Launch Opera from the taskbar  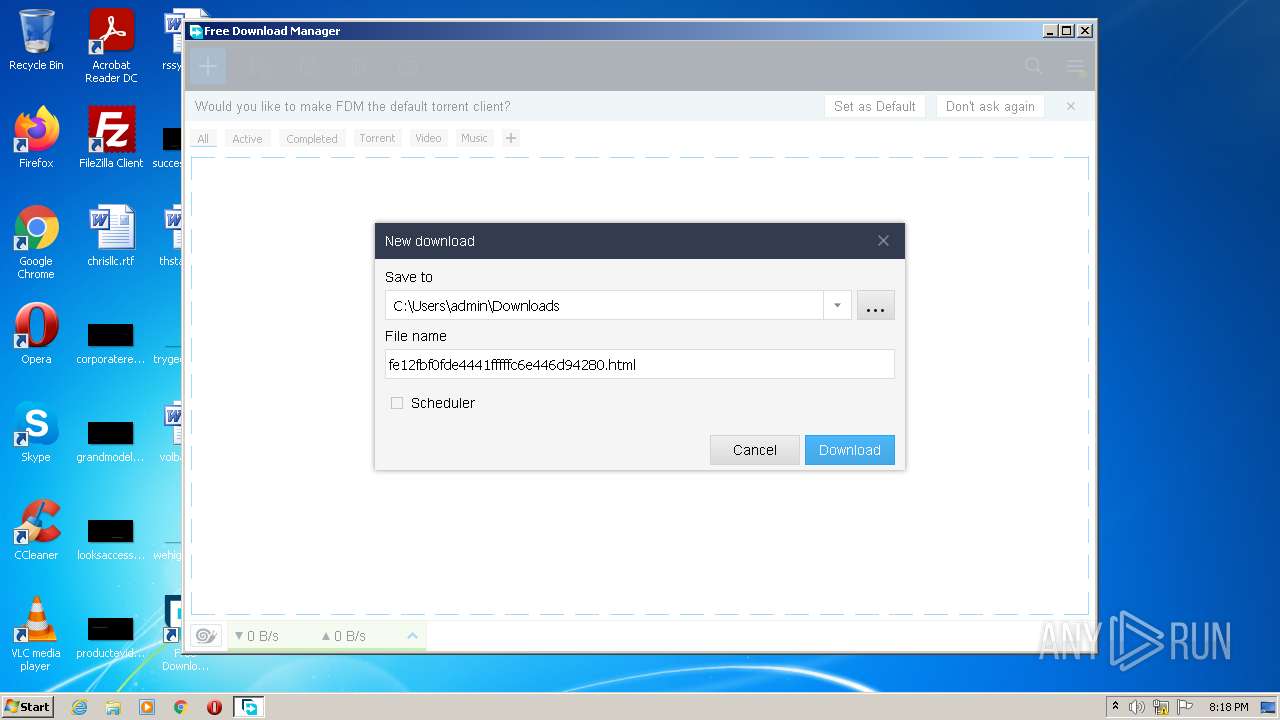click(214, 707)
